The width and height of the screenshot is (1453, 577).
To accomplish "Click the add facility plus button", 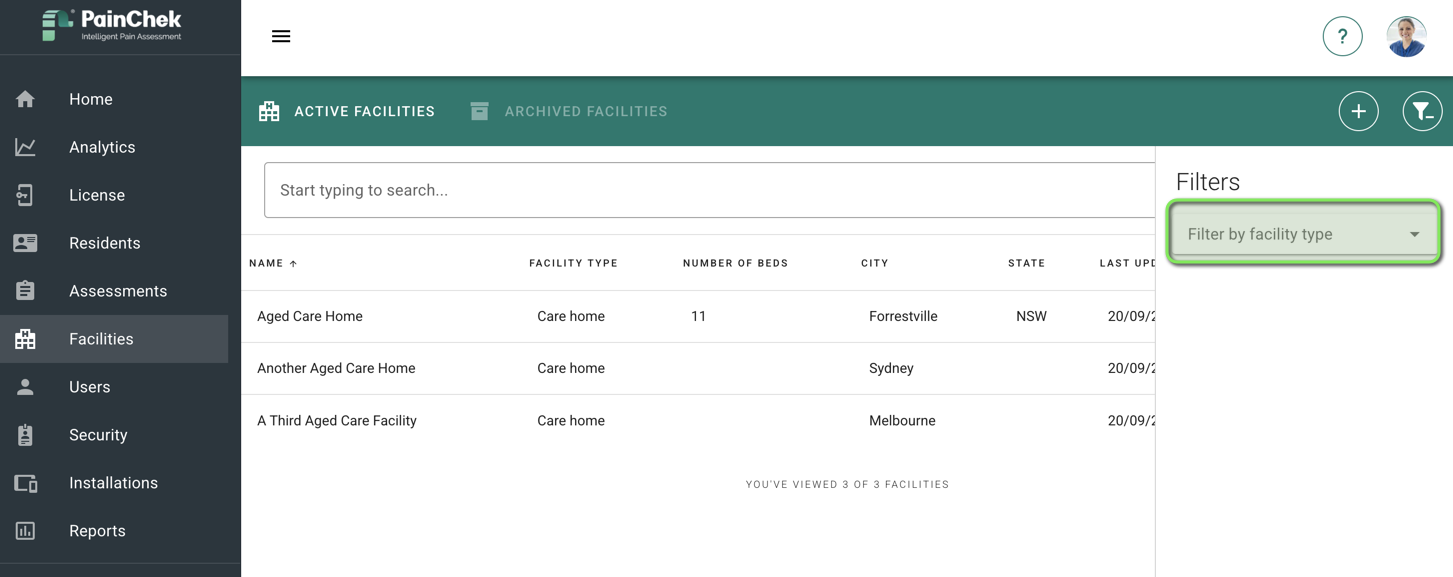I will [x=1358, y=111].
